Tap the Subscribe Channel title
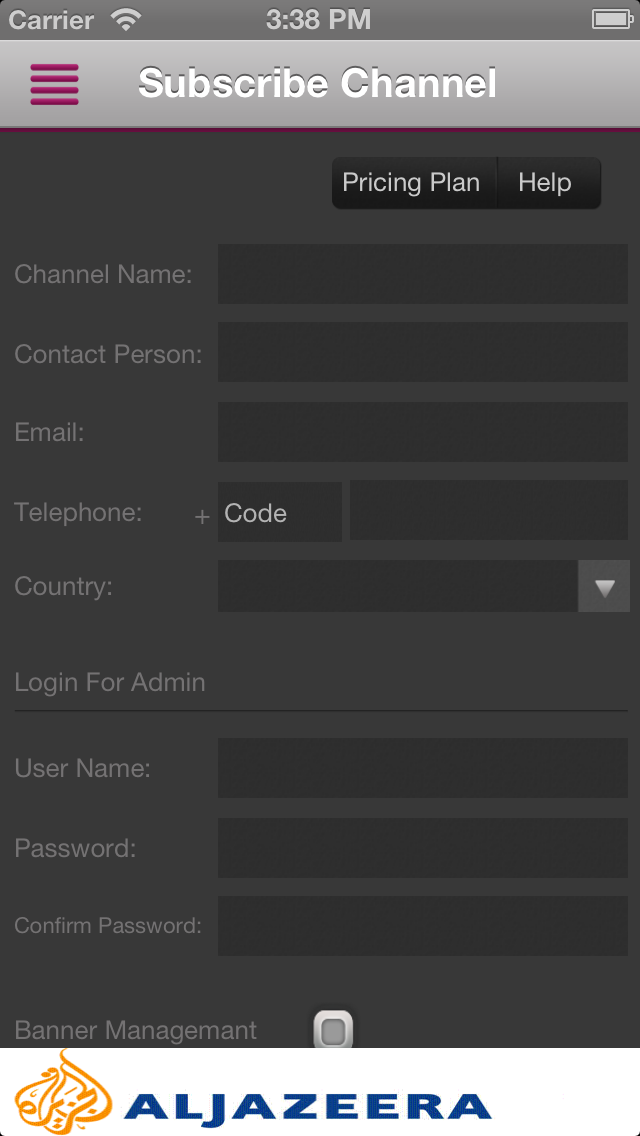The width and height of the screenshot is (640, 1136). (317, 83)
